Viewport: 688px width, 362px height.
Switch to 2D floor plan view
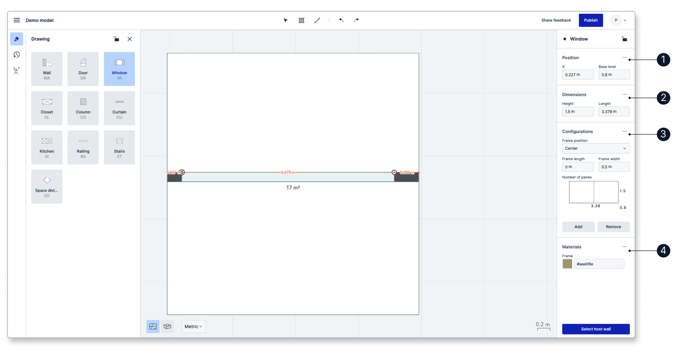pos(153,326)
